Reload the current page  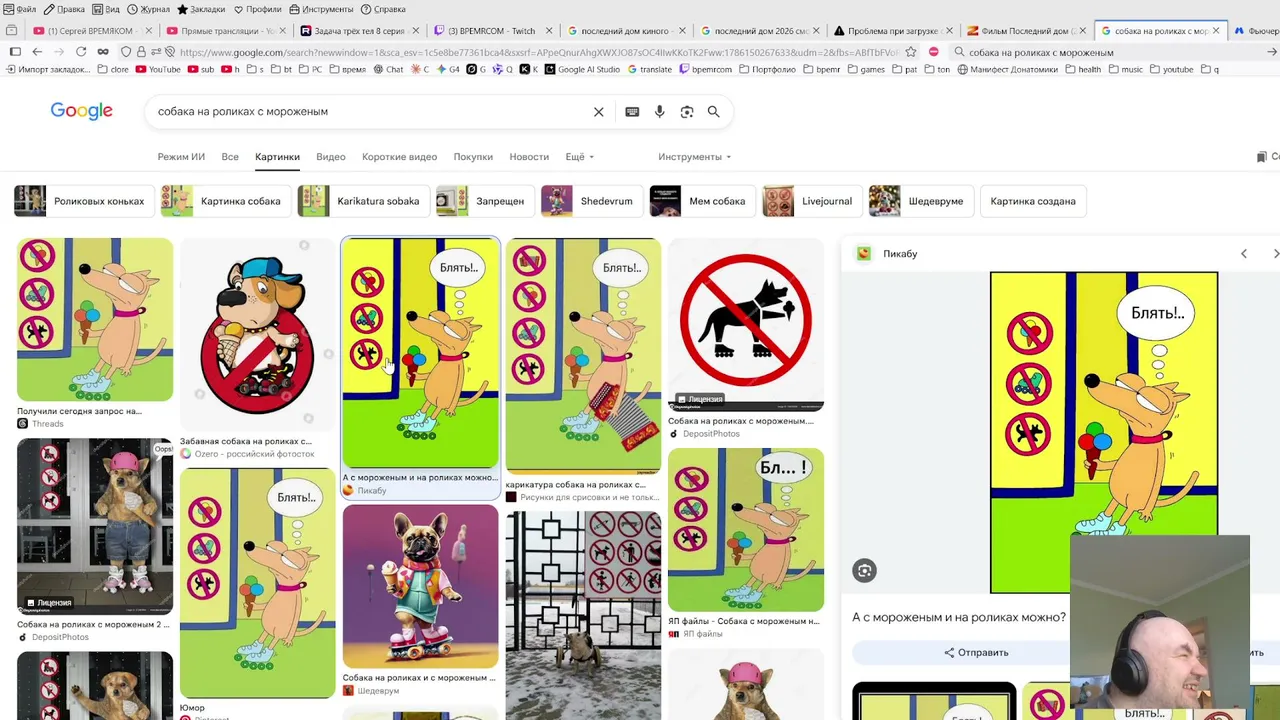tap(81, 52)
